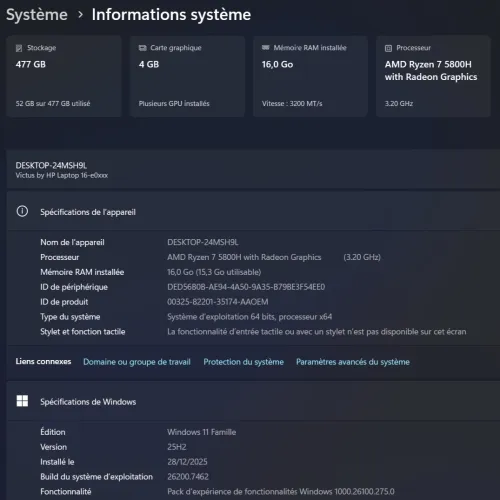Open the Mémoire RAM 16,0 Go card

tap(310, 76)
